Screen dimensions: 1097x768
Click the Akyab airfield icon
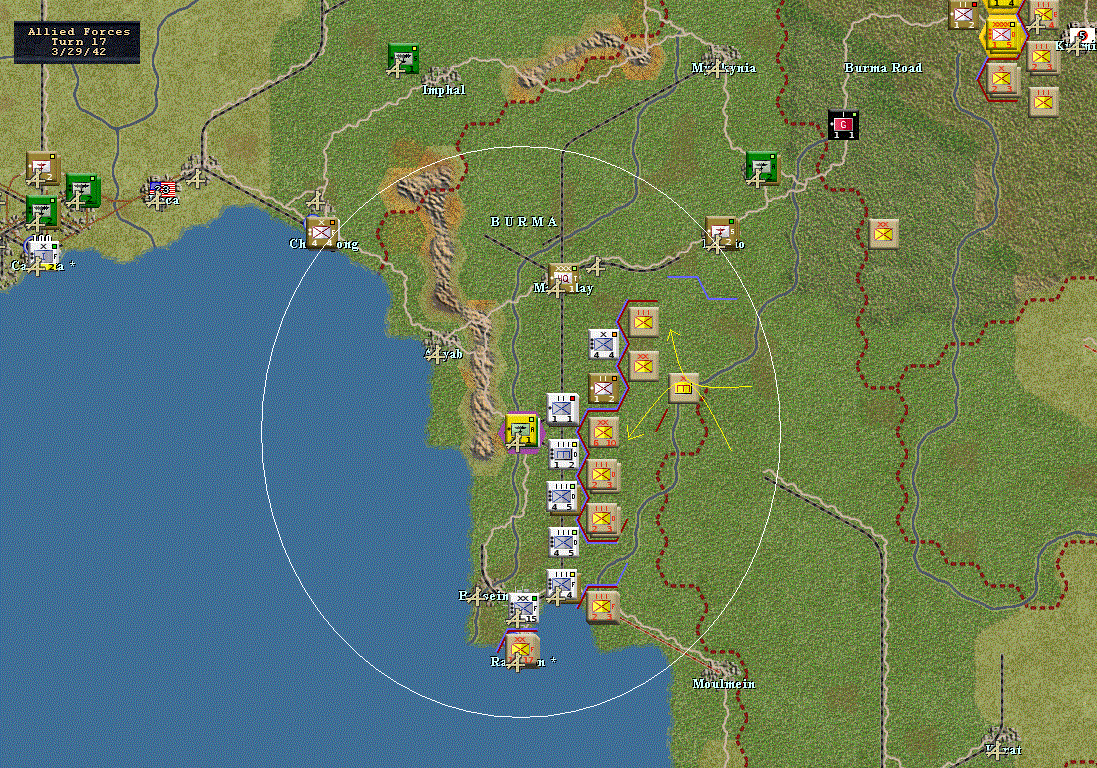tap(436, 355)
